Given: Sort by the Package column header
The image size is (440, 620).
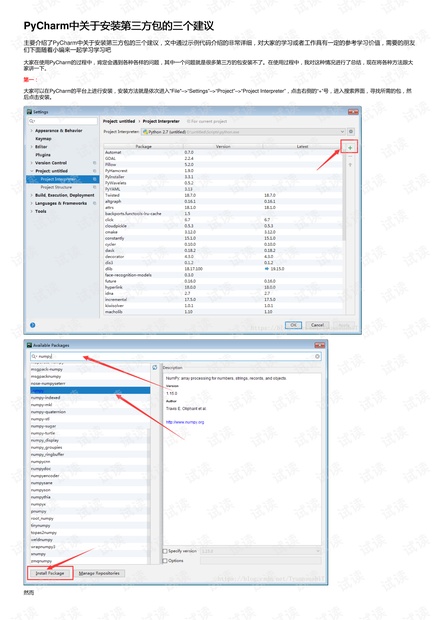Looking at the screenshot, I should [144, 146].
